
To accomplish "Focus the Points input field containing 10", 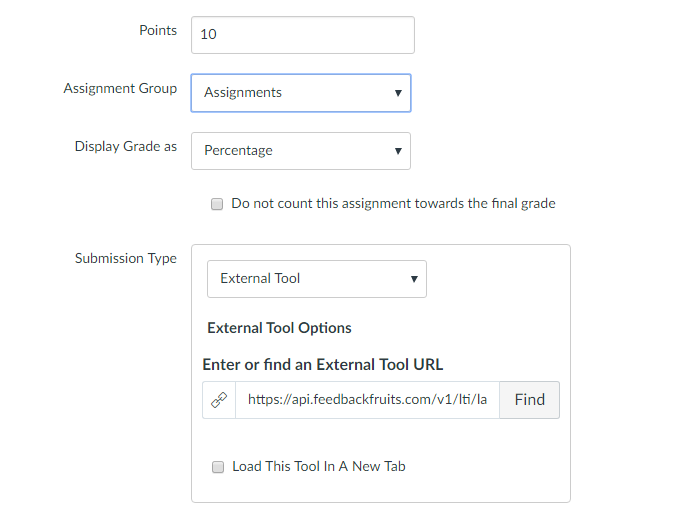I will [x=303, y=35].
